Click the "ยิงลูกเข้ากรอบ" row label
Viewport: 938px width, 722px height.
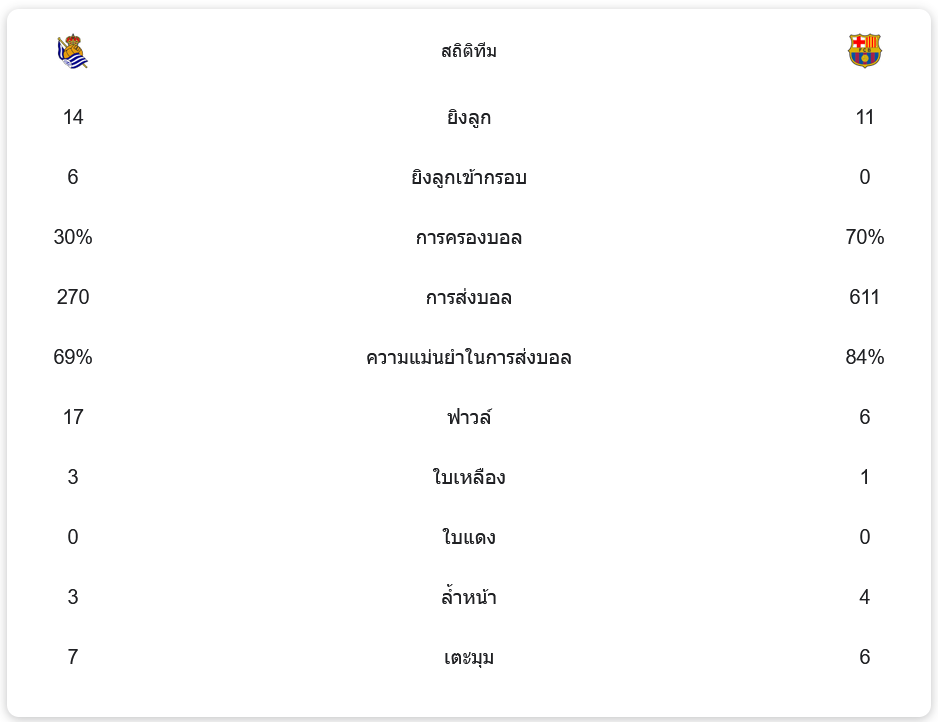468,178
